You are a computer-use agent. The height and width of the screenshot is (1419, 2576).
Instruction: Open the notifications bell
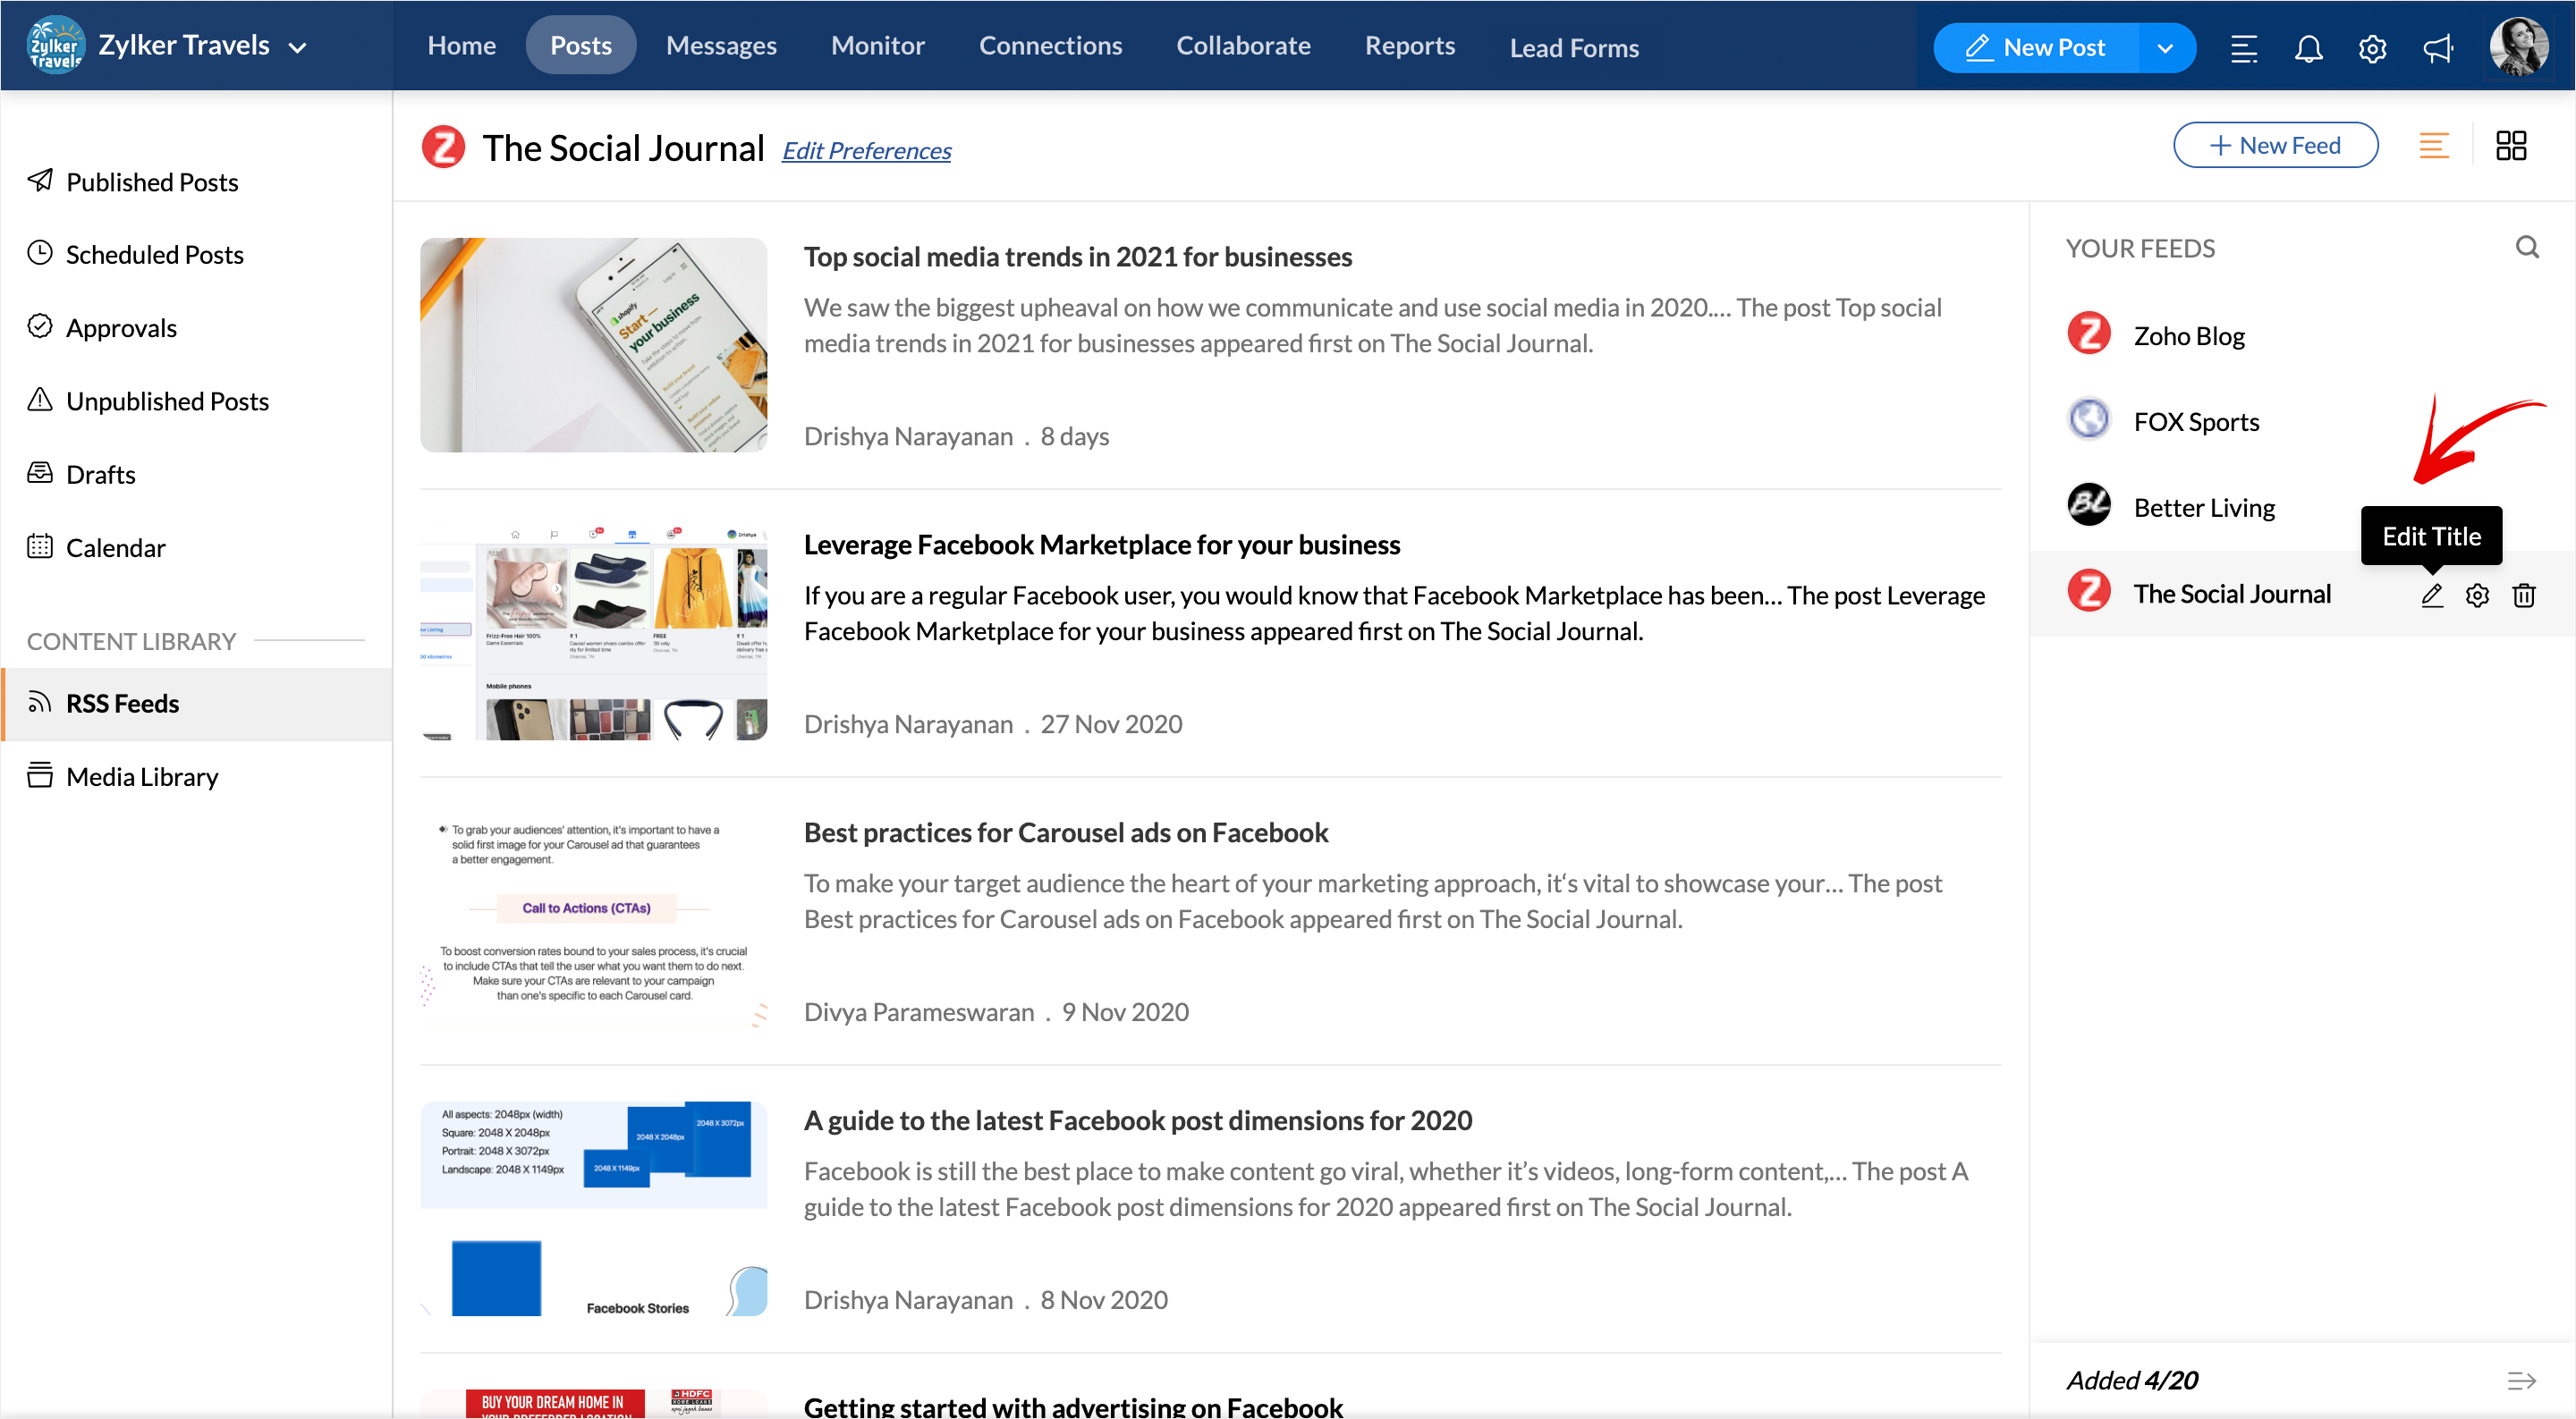[x=2307, y=48]
